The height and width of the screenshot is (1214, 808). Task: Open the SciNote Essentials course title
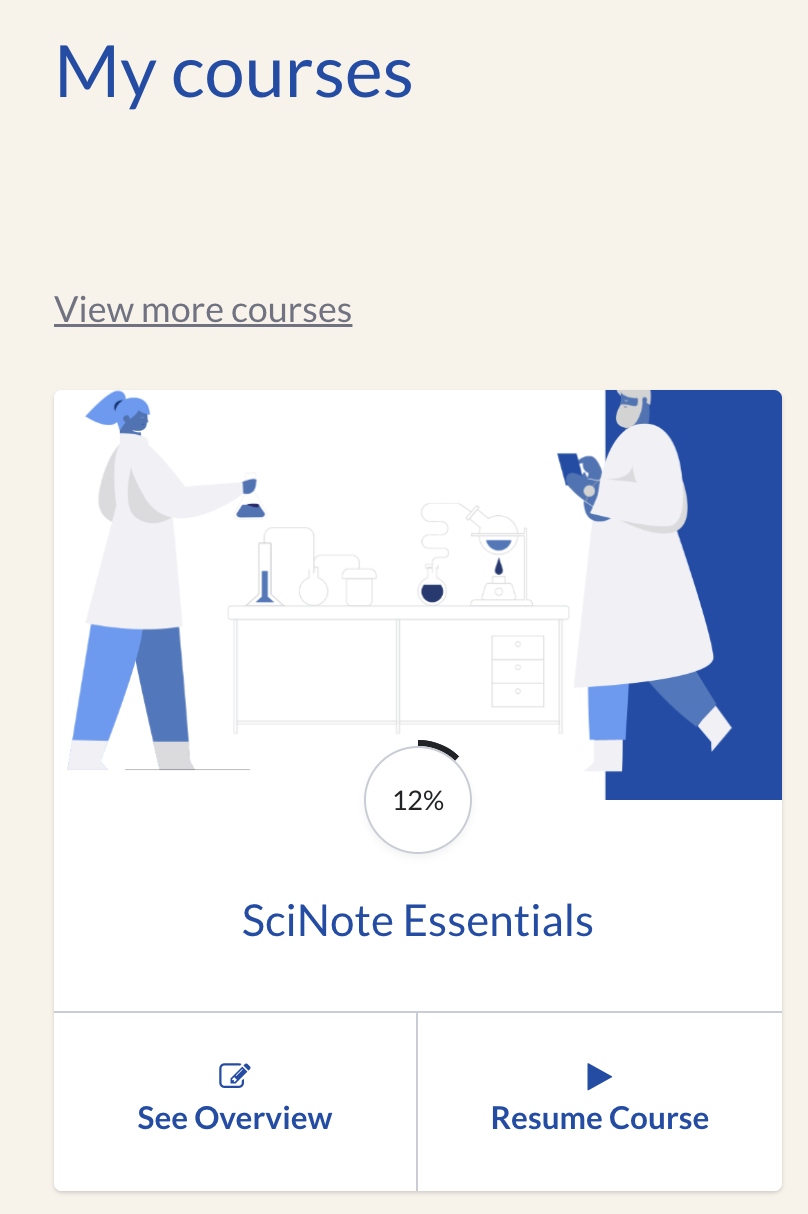pyautogui.click(x=418, y=920)
